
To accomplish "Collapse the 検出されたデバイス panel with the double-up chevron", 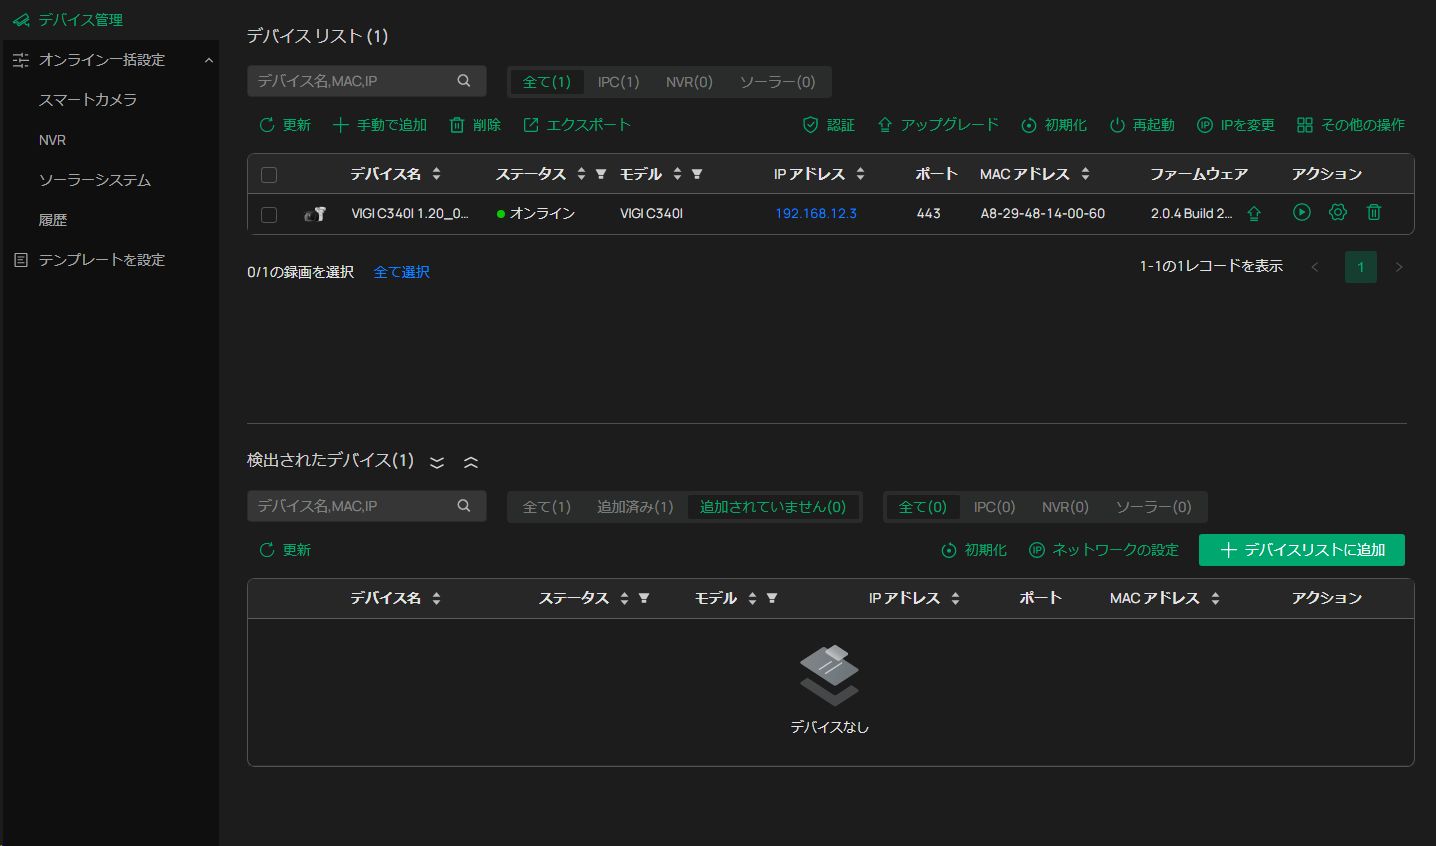I will point(471,462).
